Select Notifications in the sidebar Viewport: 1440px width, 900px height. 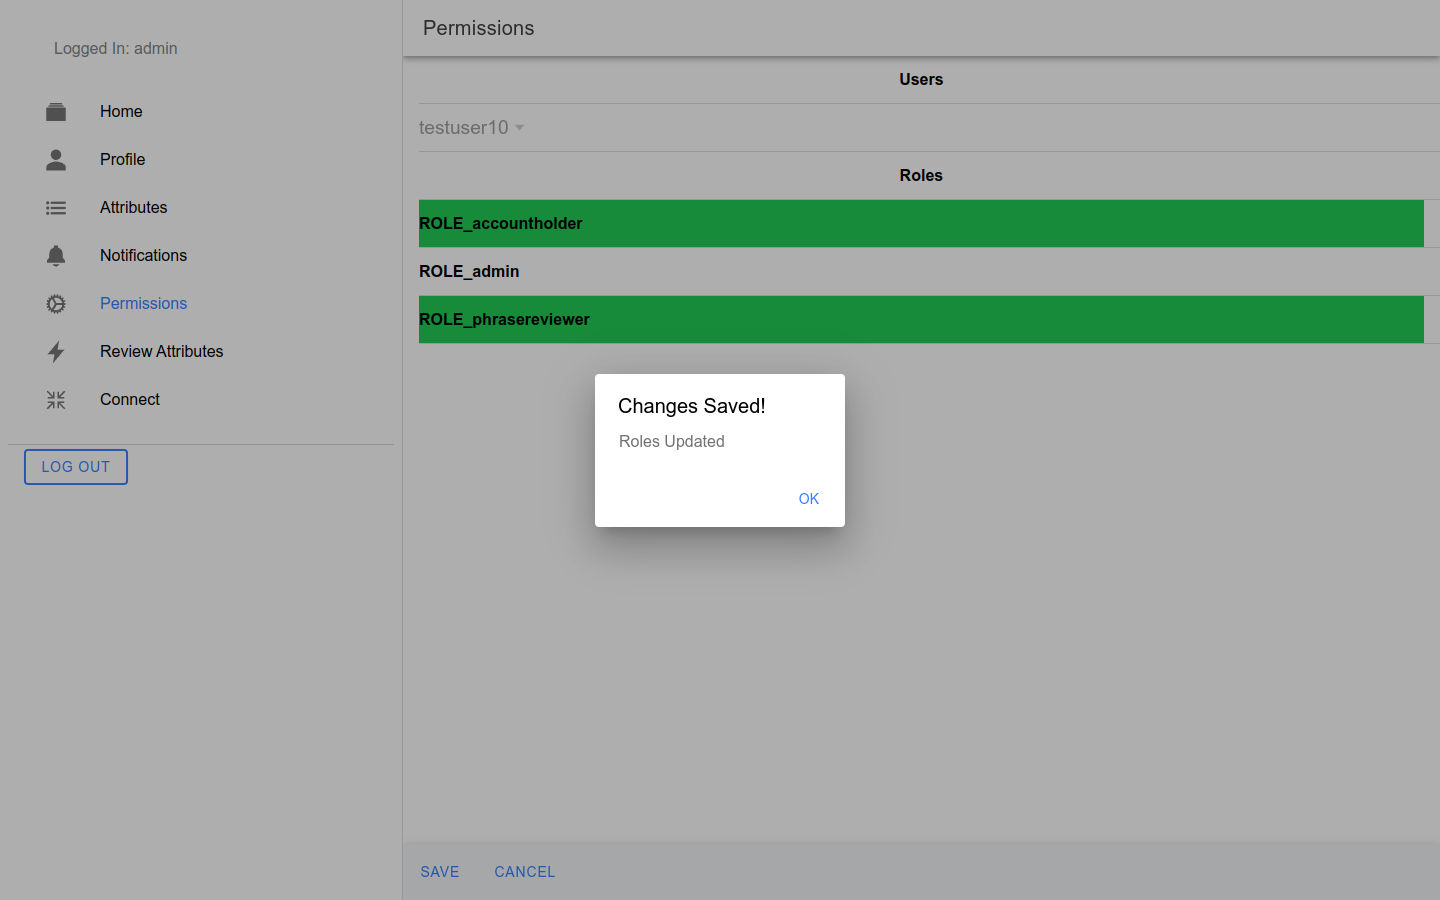pyautogui.click(x=143, y=256)
